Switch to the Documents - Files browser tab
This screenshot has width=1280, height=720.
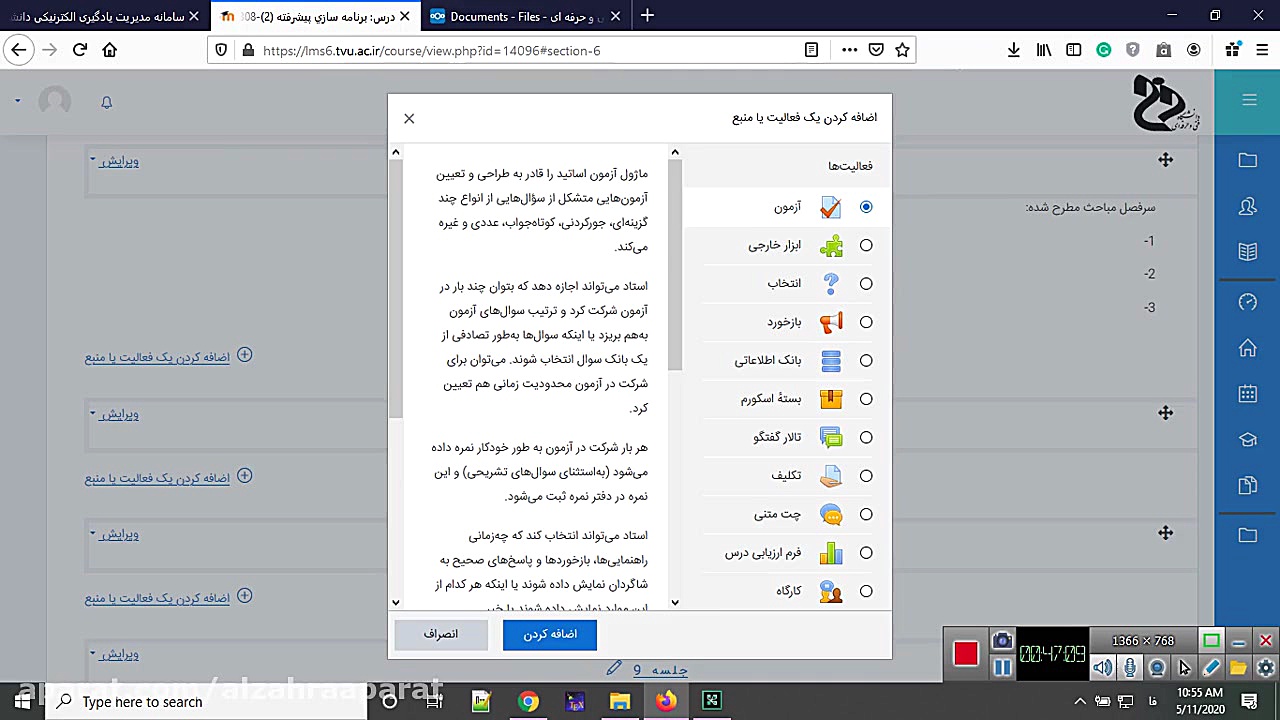pos(520,16)
